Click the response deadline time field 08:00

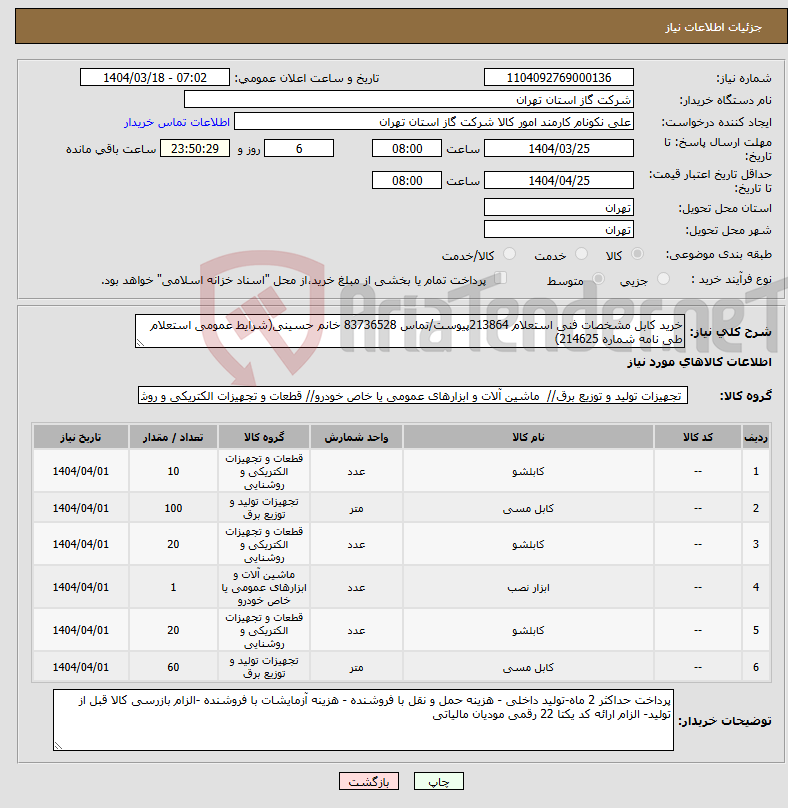[x=407, y=149]
